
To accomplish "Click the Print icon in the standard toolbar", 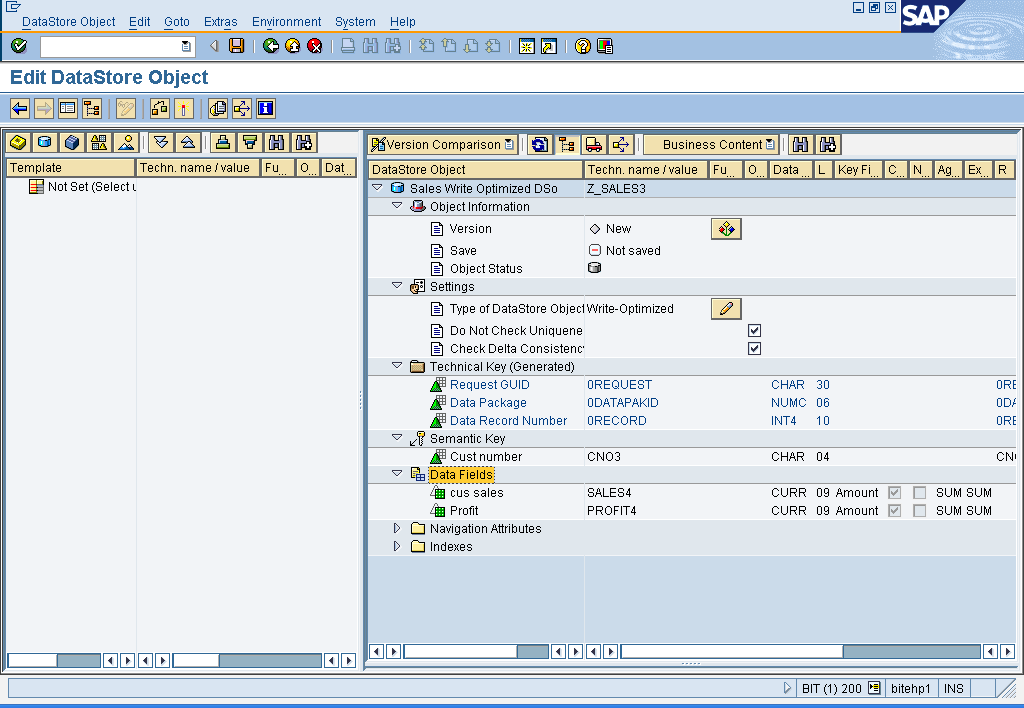I will 348,46.
